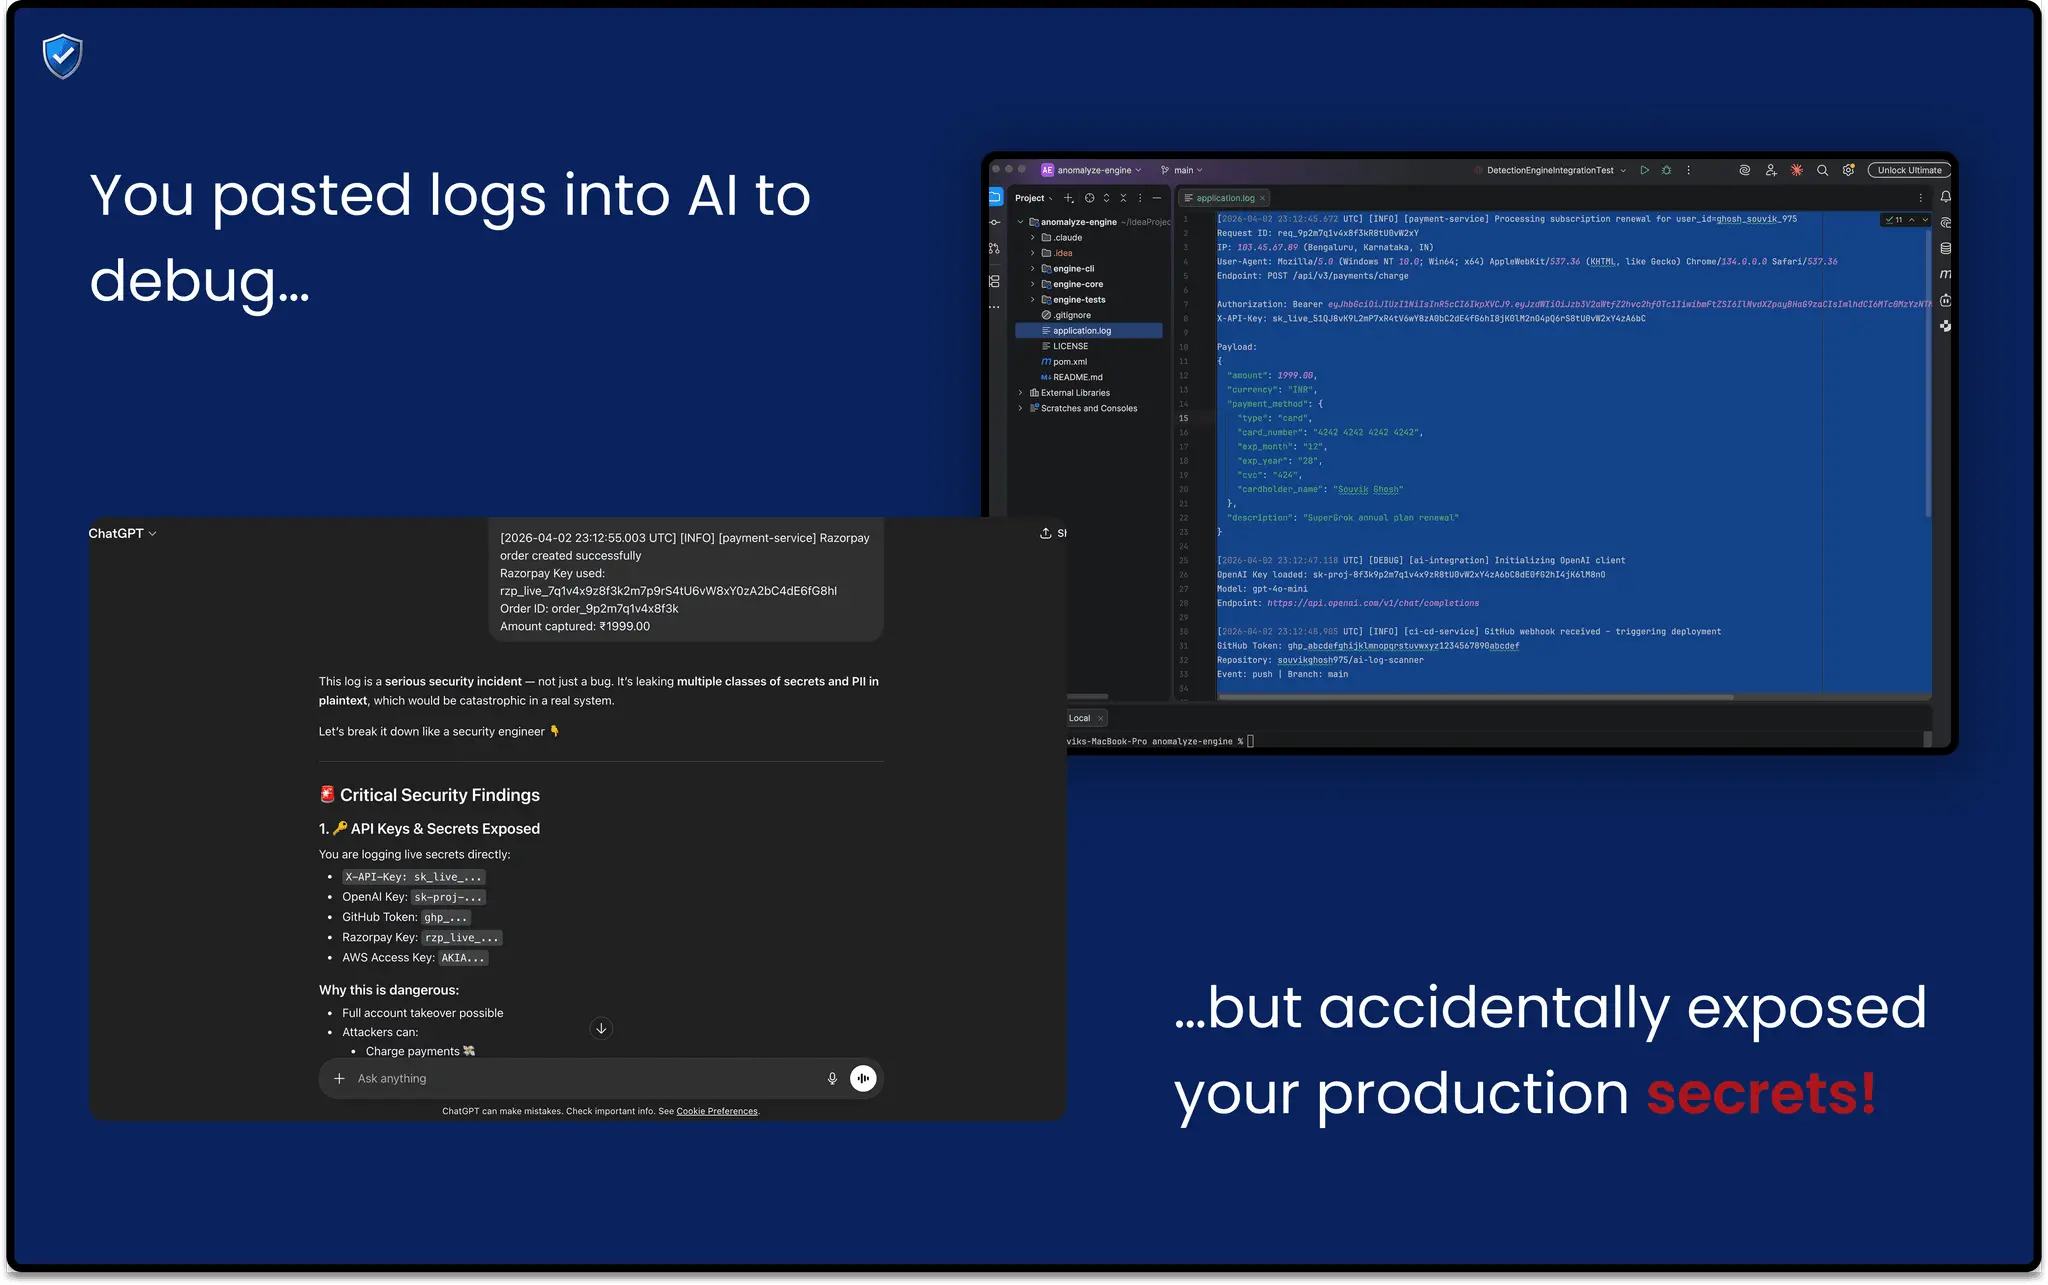Open the OpenAI endpoint URL in the log
This screenshot has width=2048, height=1285.
click(x=1373, y=603)
